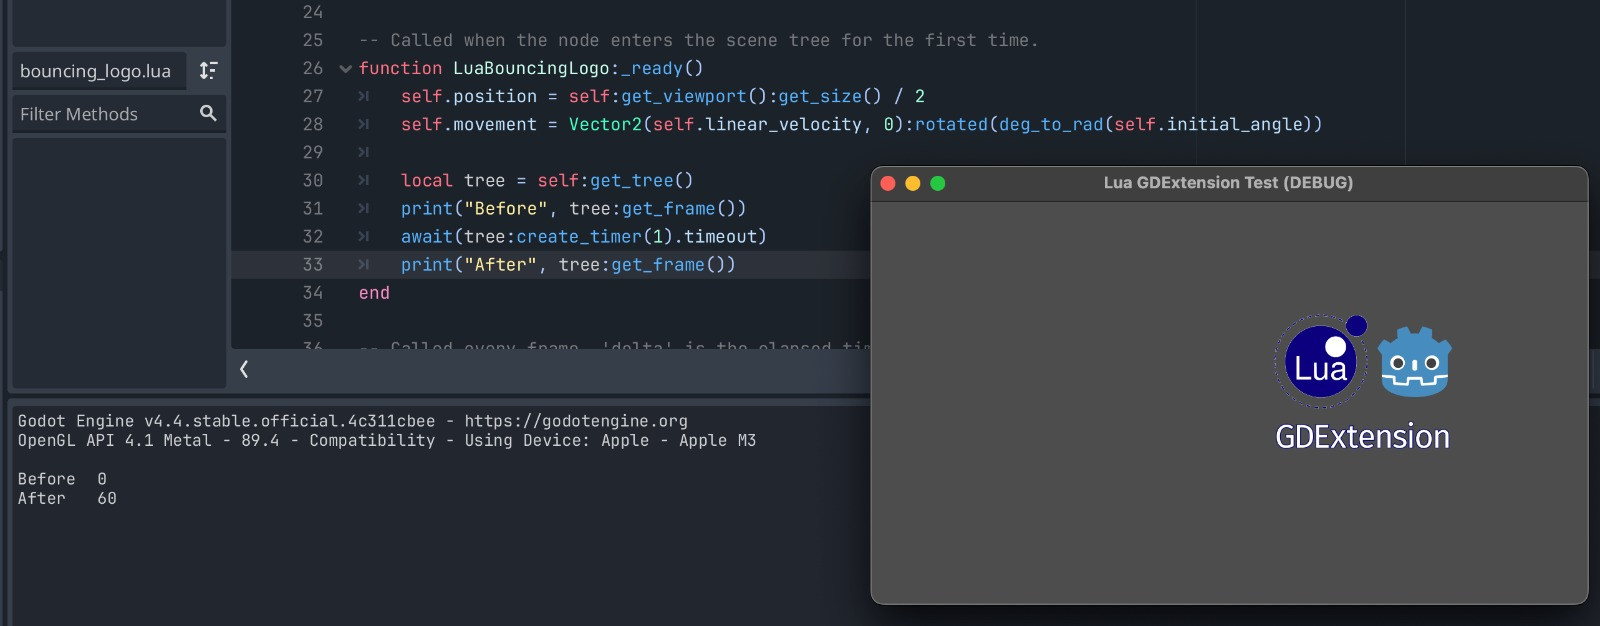Click the "local tree = self:get_tree()" line

pyautogui.click(x=547, y=181)
